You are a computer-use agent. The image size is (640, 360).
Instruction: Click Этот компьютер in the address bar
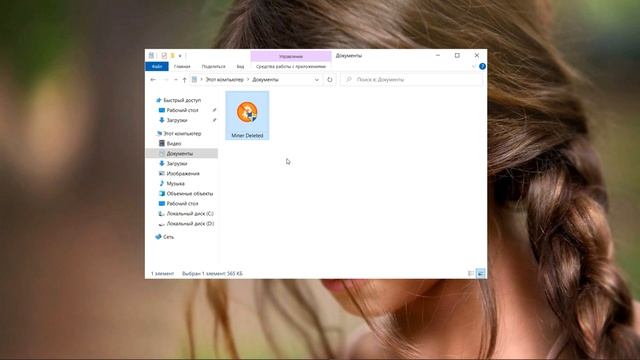[224, 80]
